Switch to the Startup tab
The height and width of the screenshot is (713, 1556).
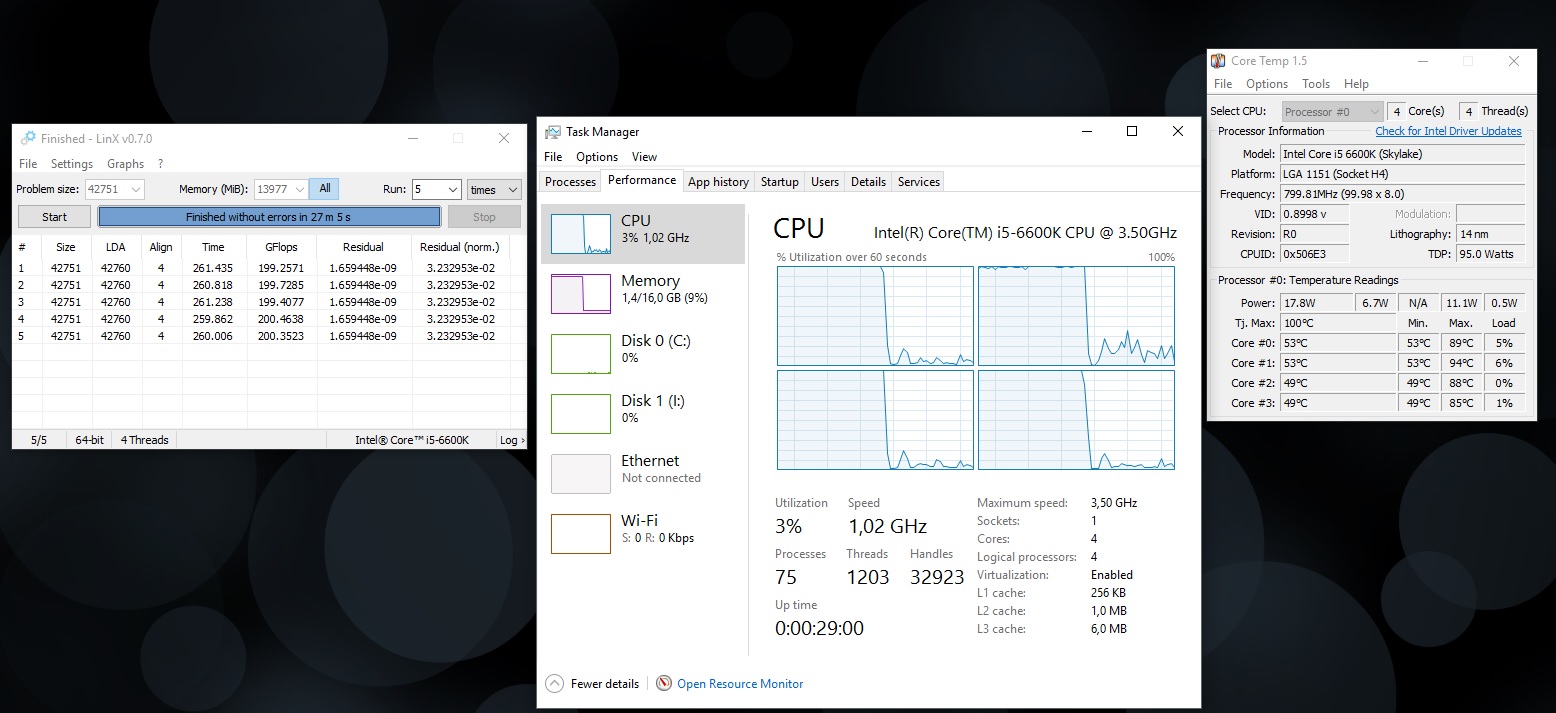[x=779, y=182]
